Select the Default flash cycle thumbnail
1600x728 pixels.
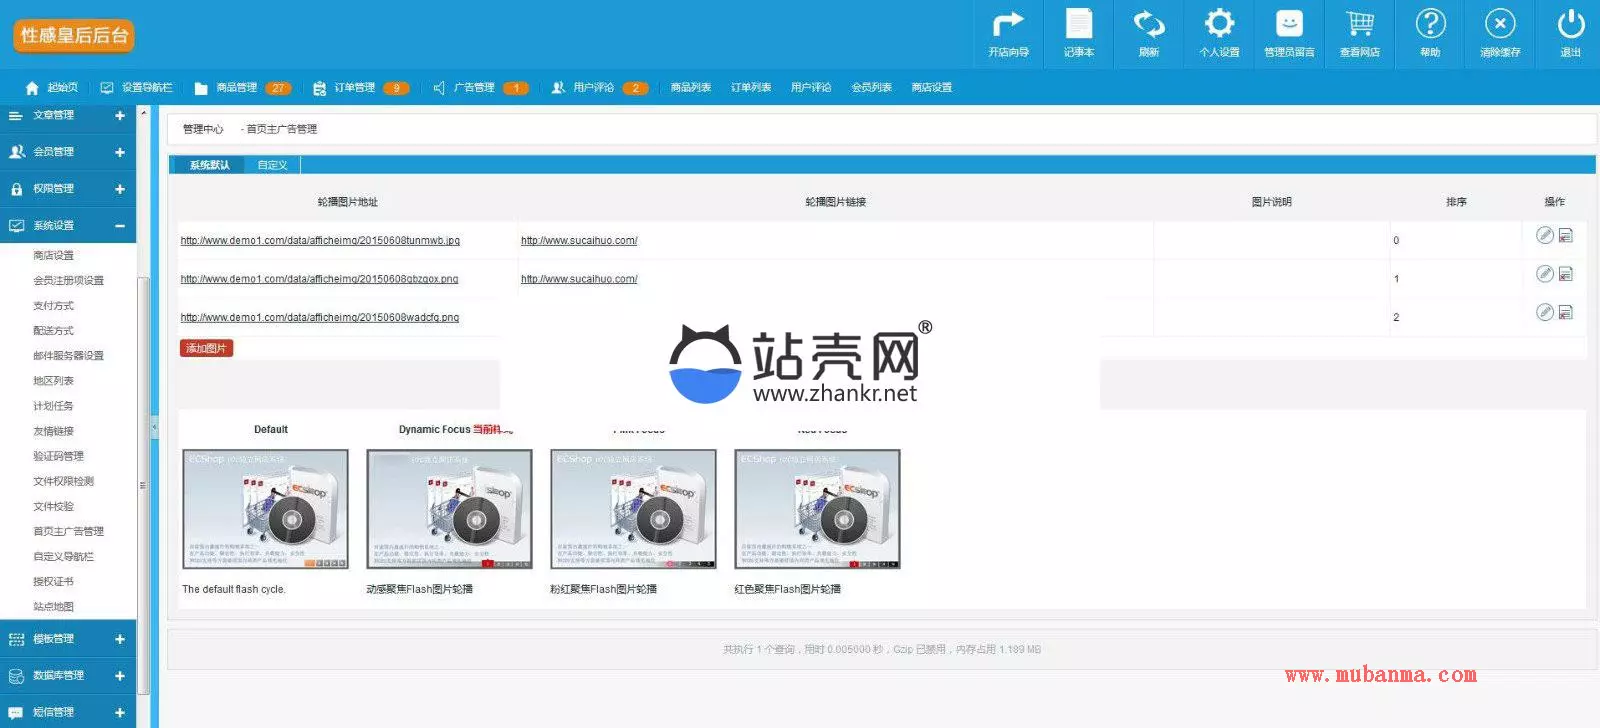tap(266, 509)
